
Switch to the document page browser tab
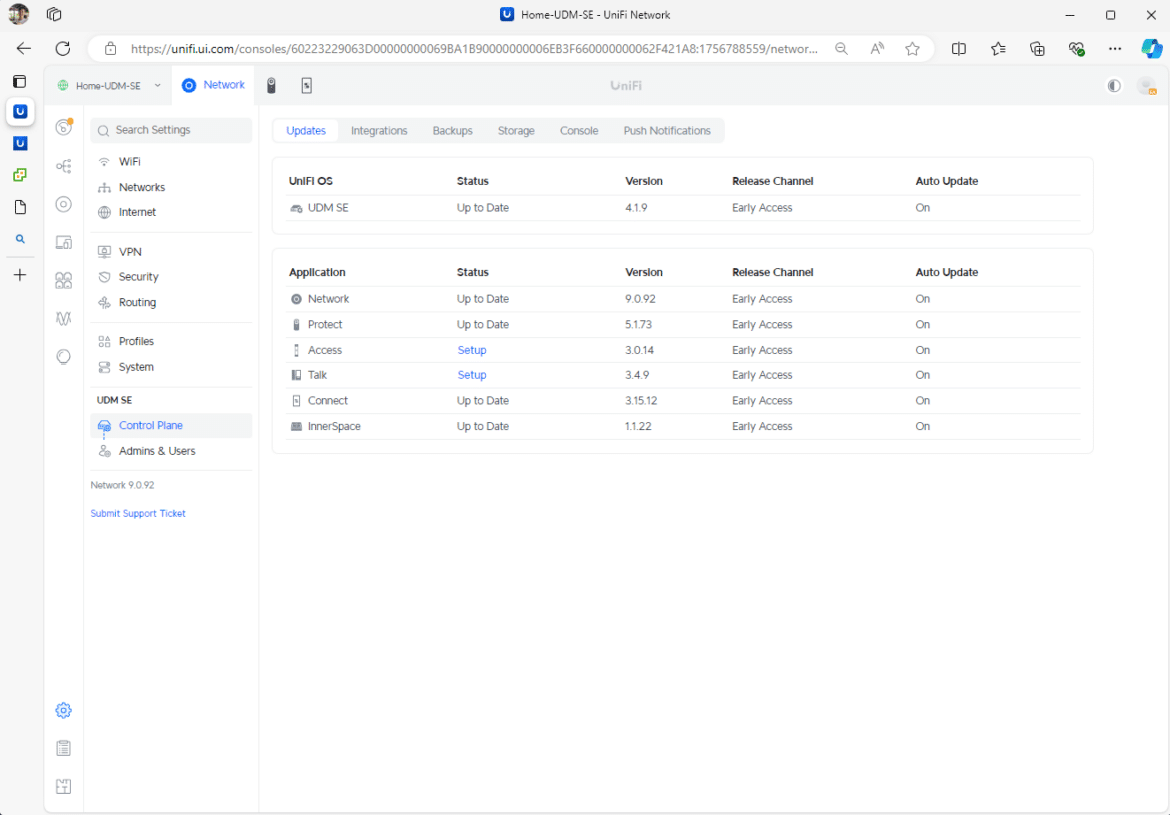(x=20, y=207)
